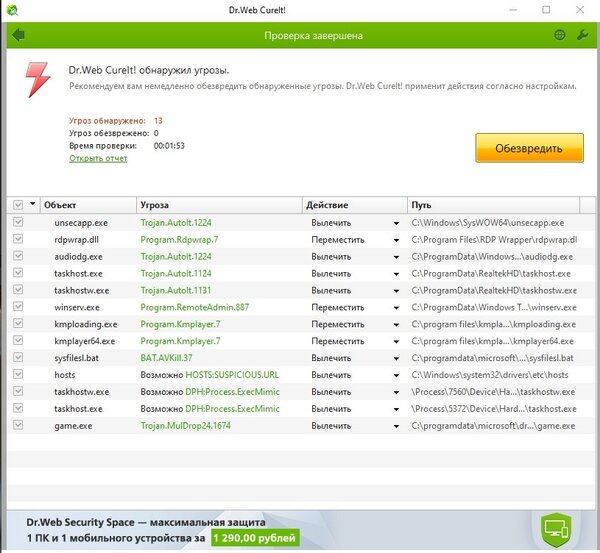Click the green back arrow icon
This screenshot has height=553, width=600.
coord(18,35)
